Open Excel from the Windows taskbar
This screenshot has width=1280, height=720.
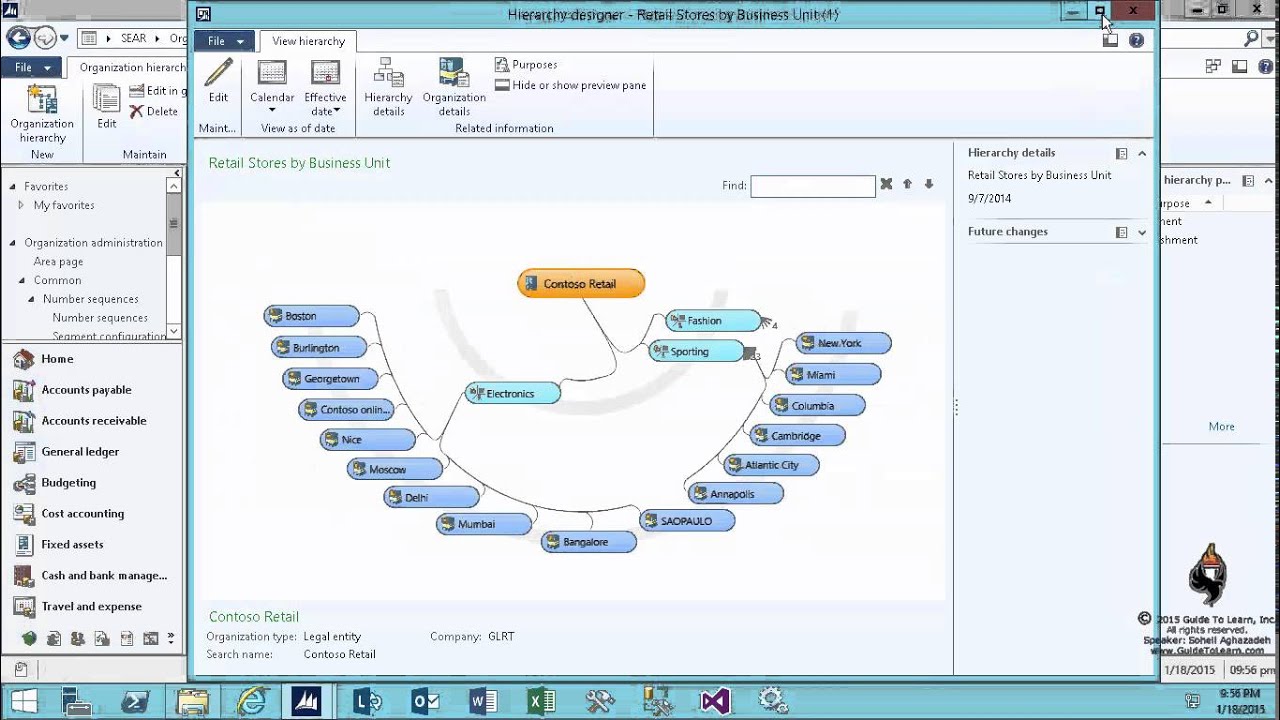[x=541, y=701]
